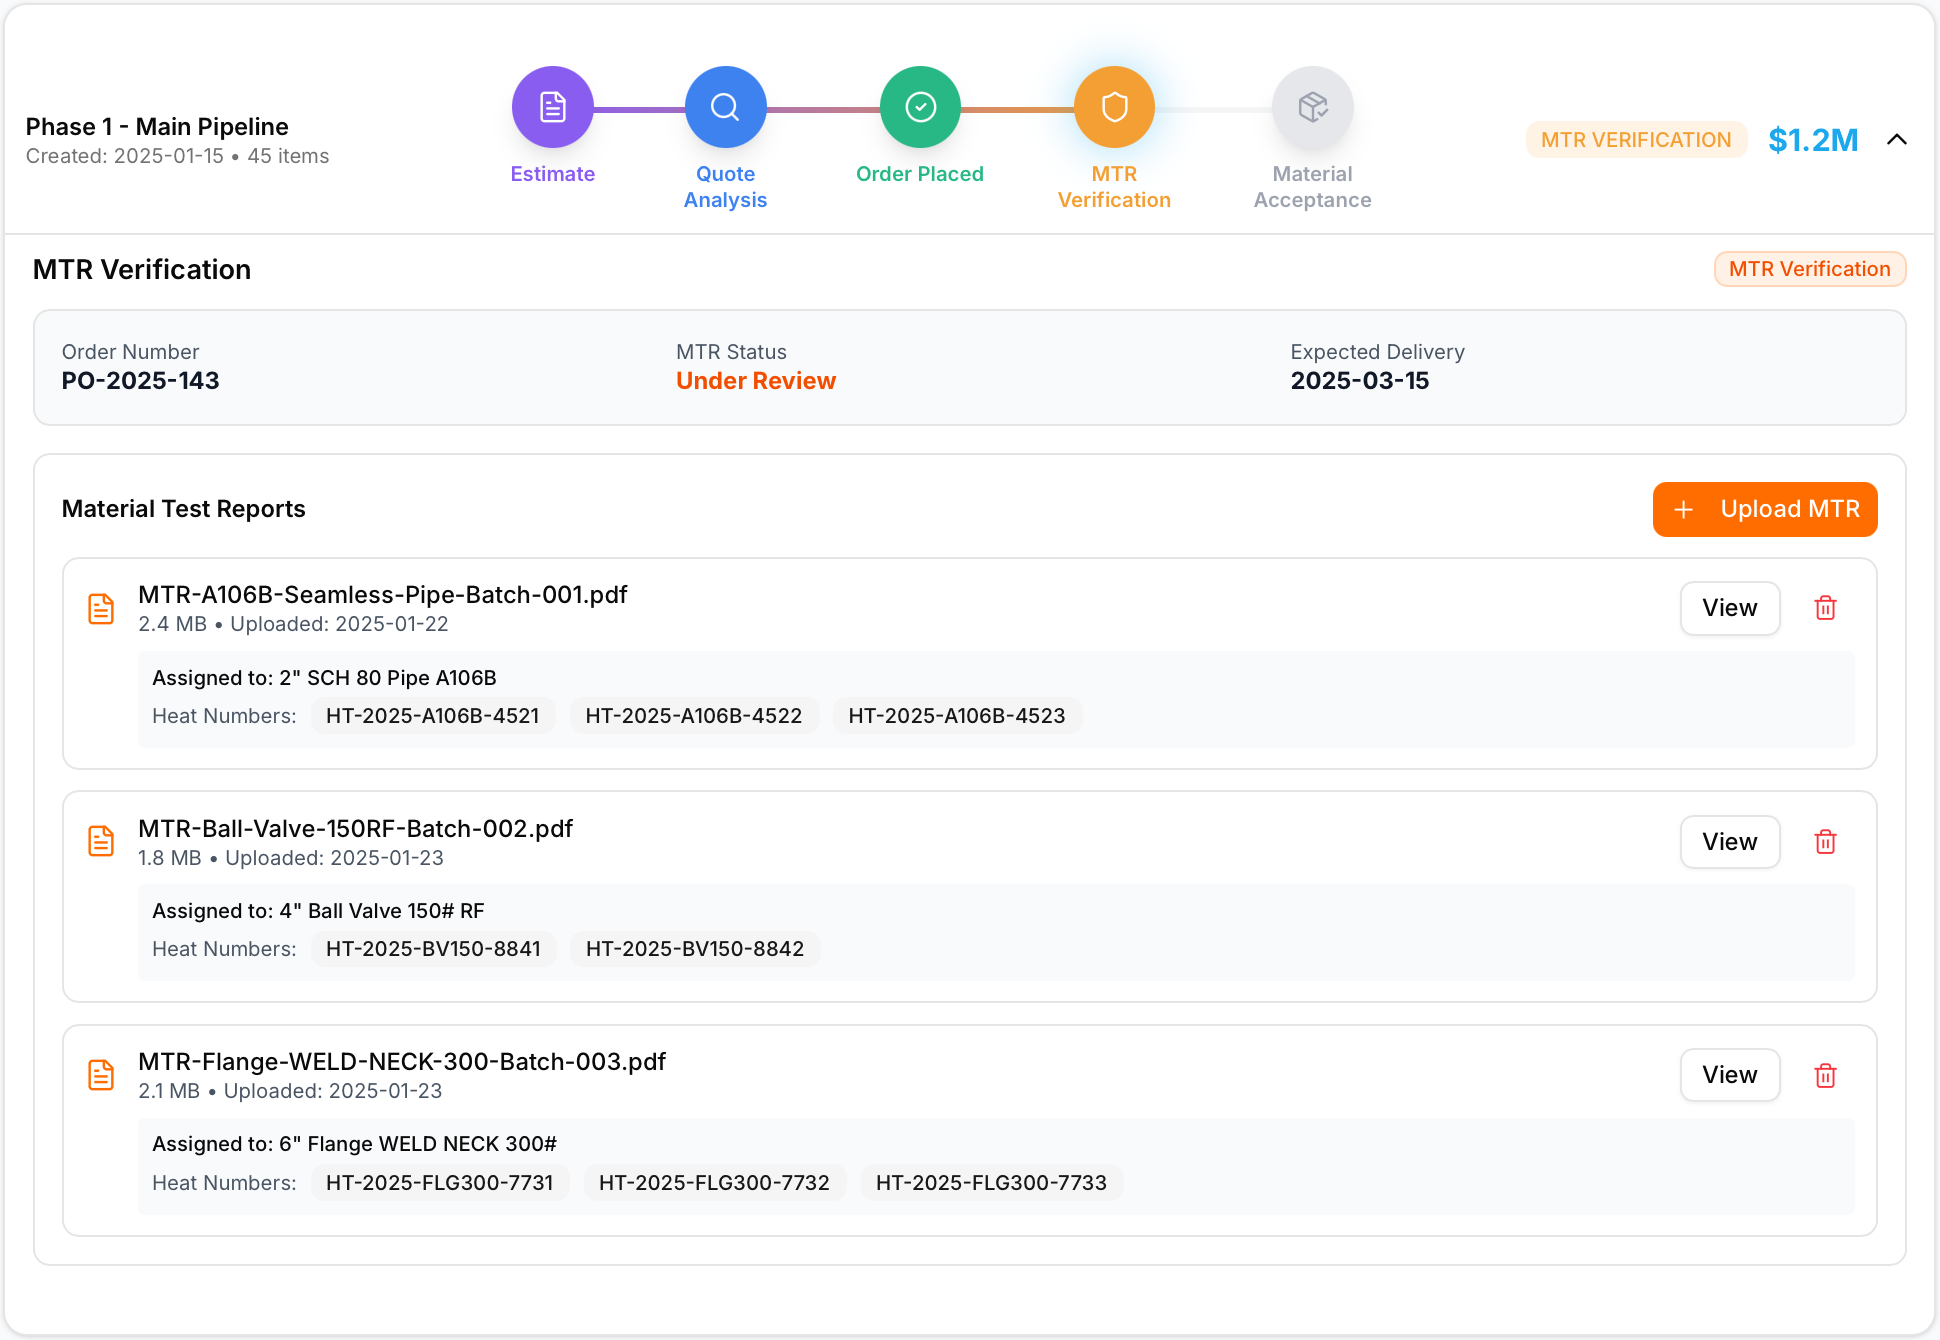Image resolution: width=1940 pixels, height=1340 pixels.
Task: View MTR-A106B-Seamless-Pipe-Batch-001.pdf
Action: coord(1729,608)
